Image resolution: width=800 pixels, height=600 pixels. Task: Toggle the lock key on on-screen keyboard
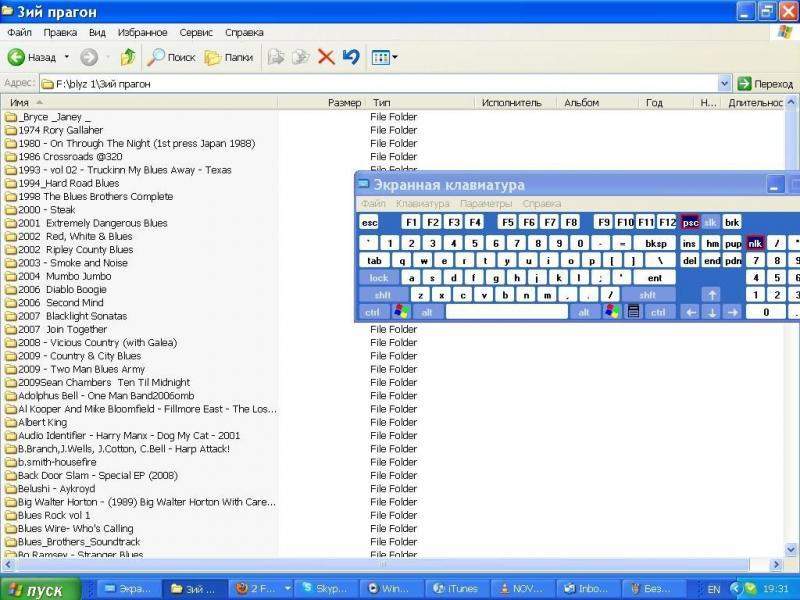click(379, 278)
